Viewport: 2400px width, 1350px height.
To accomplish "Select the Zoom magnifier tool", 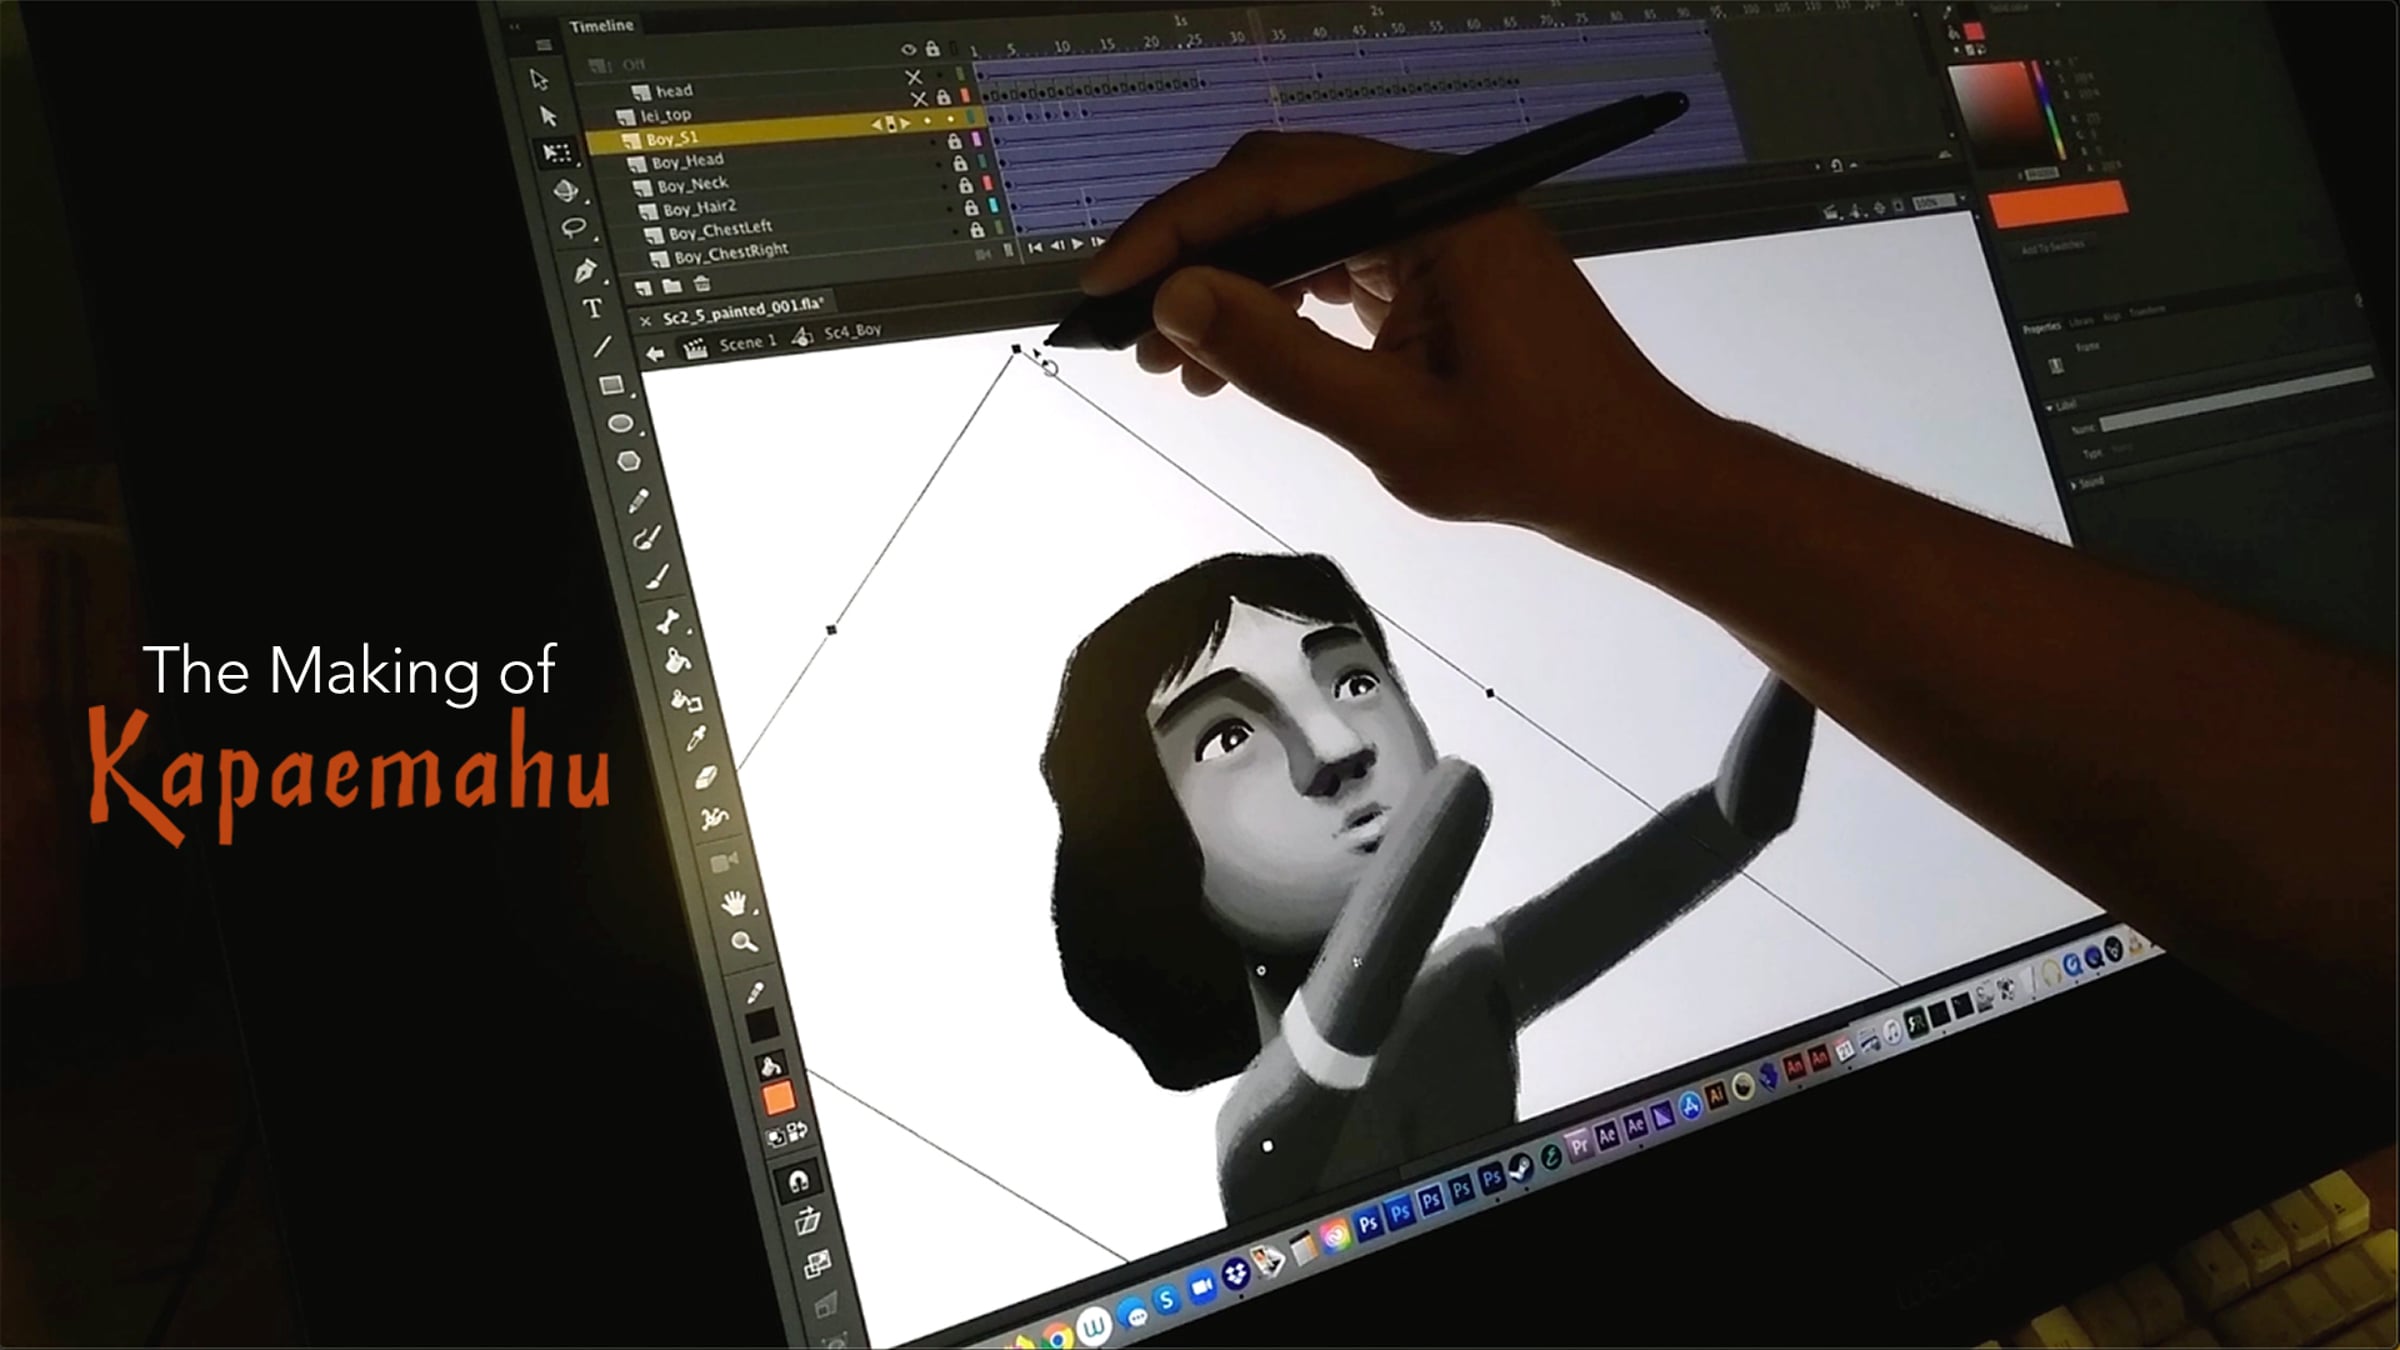I will pyautogui.click(x=744, y=942).
